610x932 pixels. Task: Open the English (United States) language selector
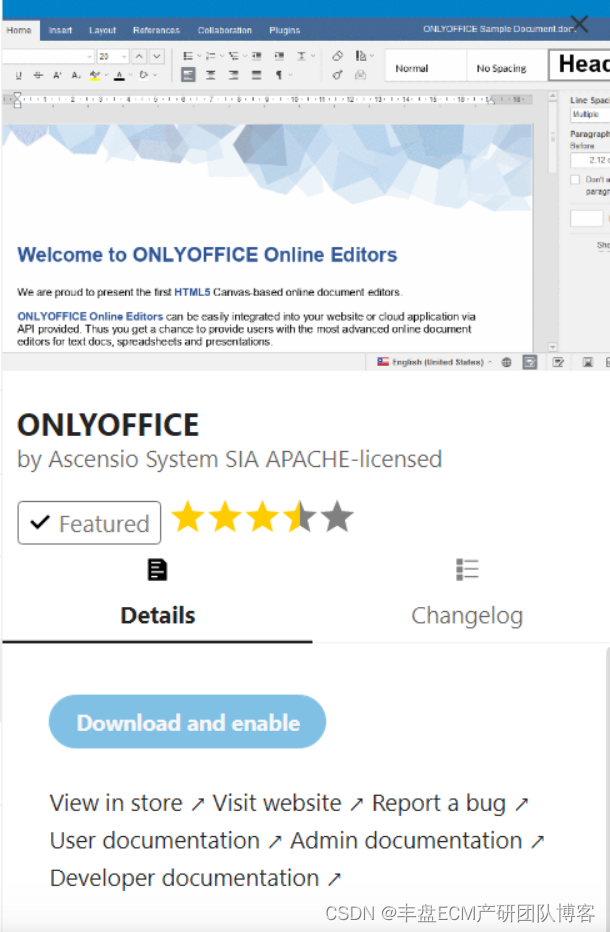[435, 362]
